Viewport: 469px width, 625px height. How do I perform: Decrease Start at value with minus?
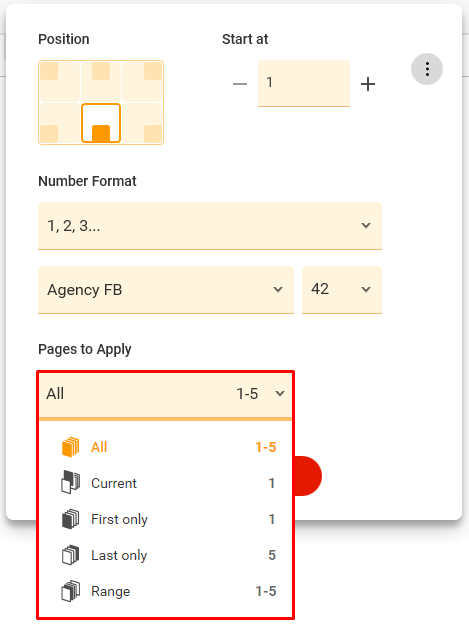point(240,84)
